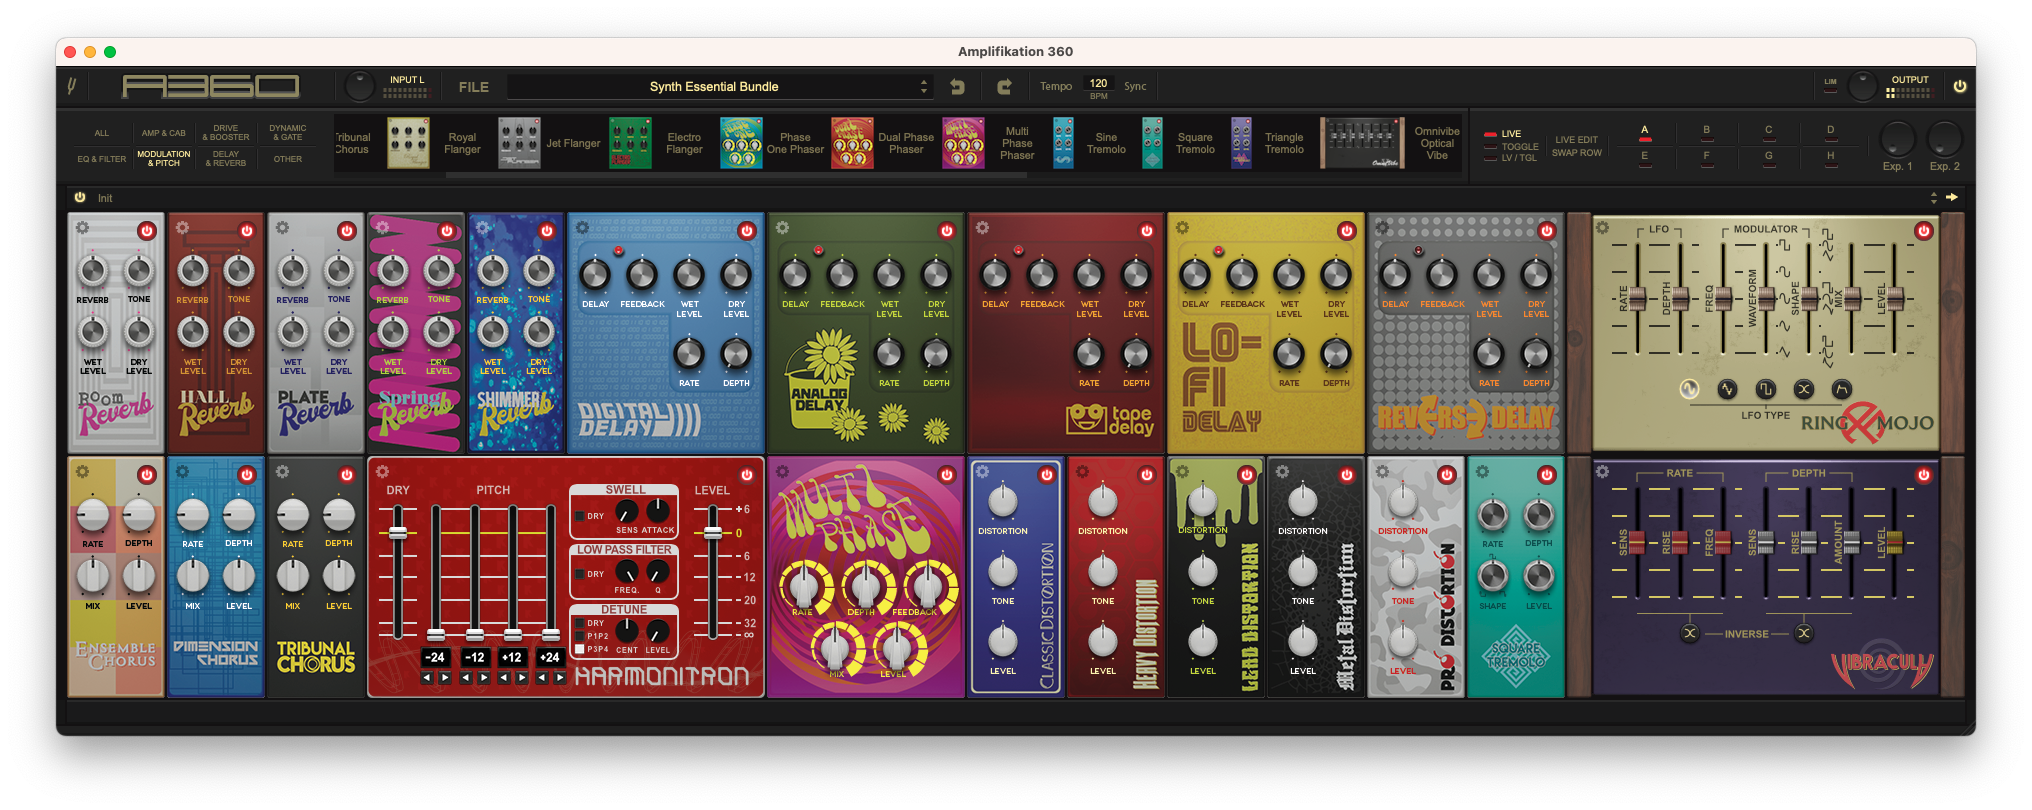2032x810 pixels.
Task: Select the Triangle Tremolo pedal thumbnail
Action: [x=1241, y=143]
